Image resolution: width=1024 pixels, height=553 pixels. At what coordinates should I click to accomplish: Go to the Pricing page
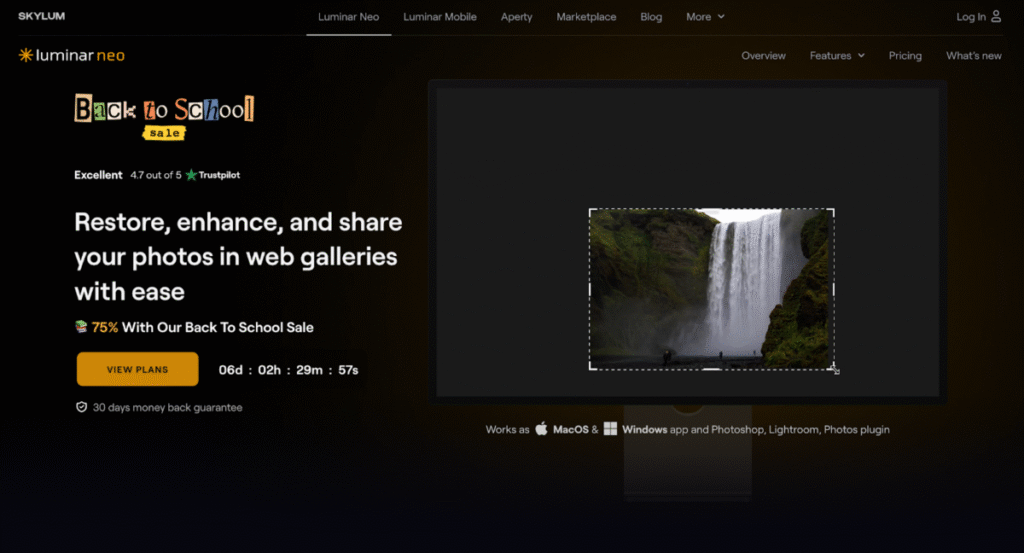tap(904, 55)
